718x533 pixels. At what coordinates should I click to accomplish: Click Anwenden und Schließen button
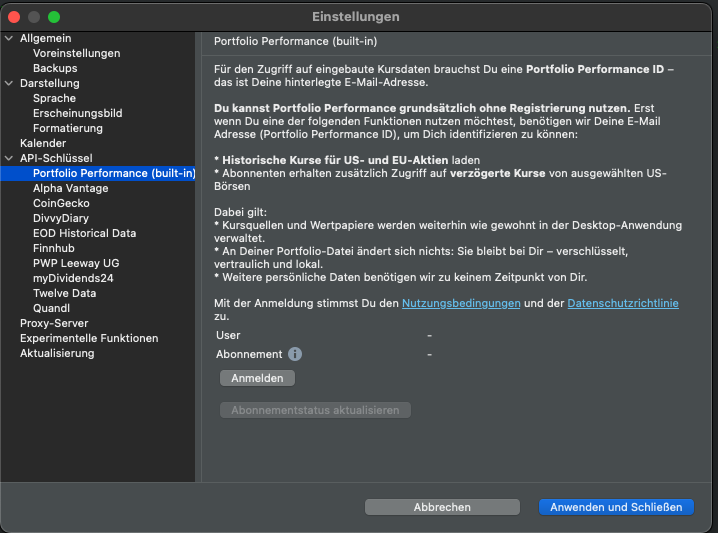[615, 507]
